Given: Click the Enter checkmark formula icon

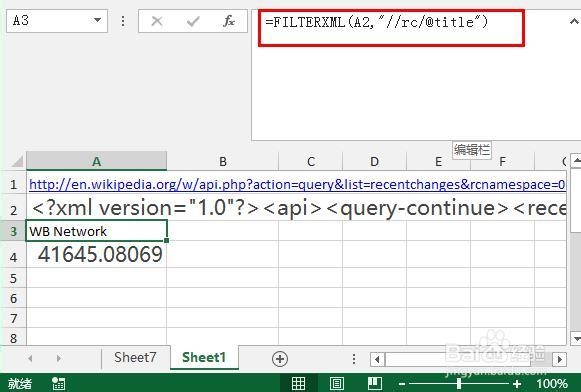Looking at the screenshot, I should click(193, 21).
